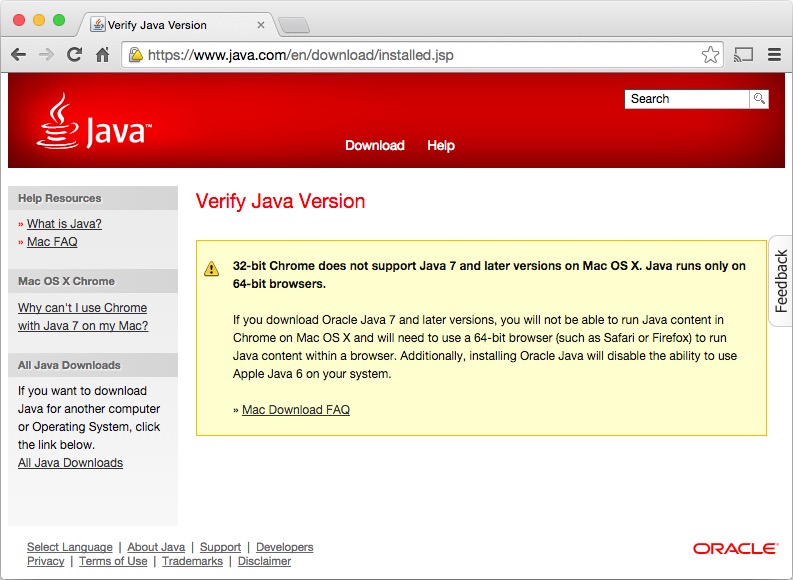The height and width of the screenshot is (580, 793).
Task: Open the Disclaimer footer link
Action: [x=265, y=561]
